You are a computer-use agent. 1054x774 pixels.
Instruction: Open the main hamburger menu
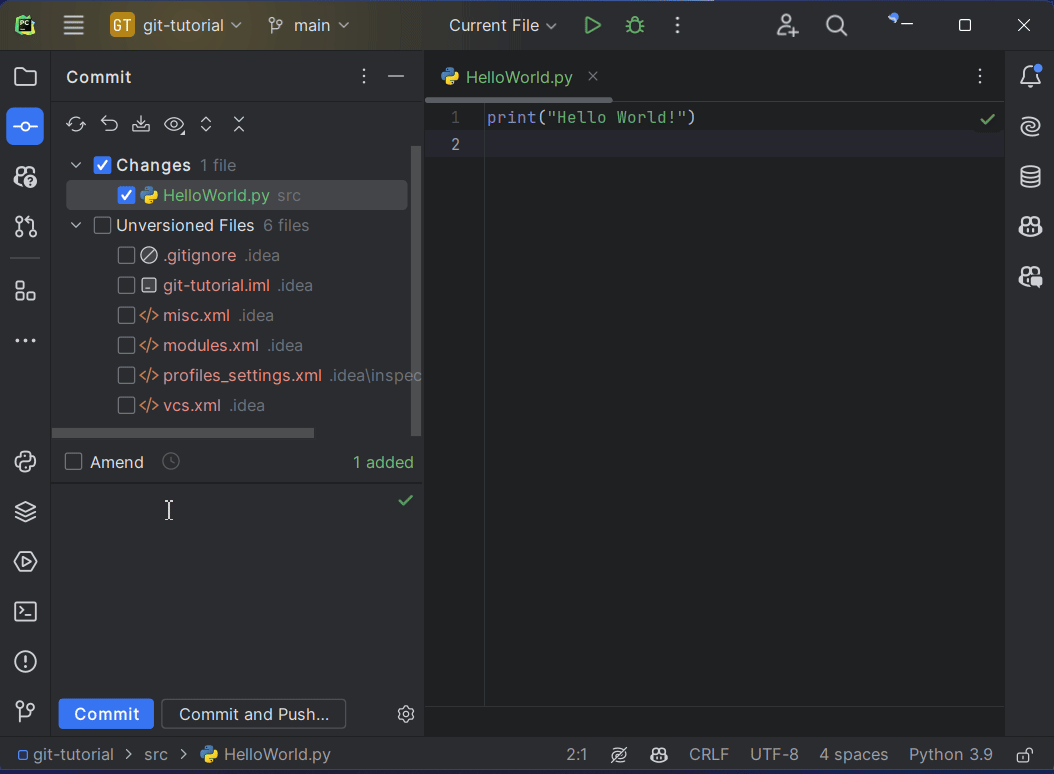pos(74,26)
